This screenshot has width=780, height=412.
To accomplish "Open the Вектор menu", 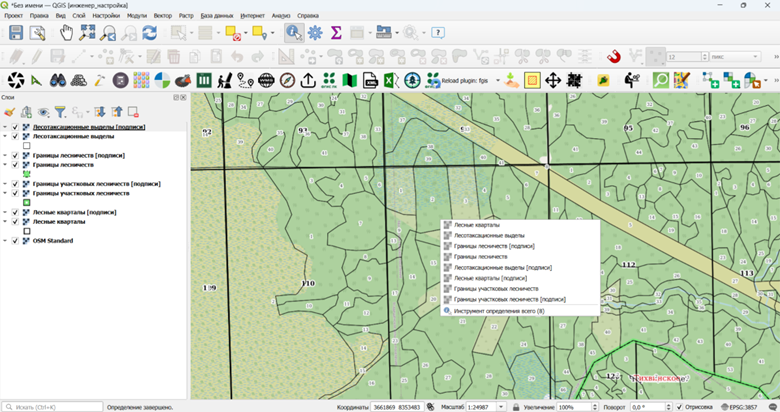I will (x=163, y=16).
